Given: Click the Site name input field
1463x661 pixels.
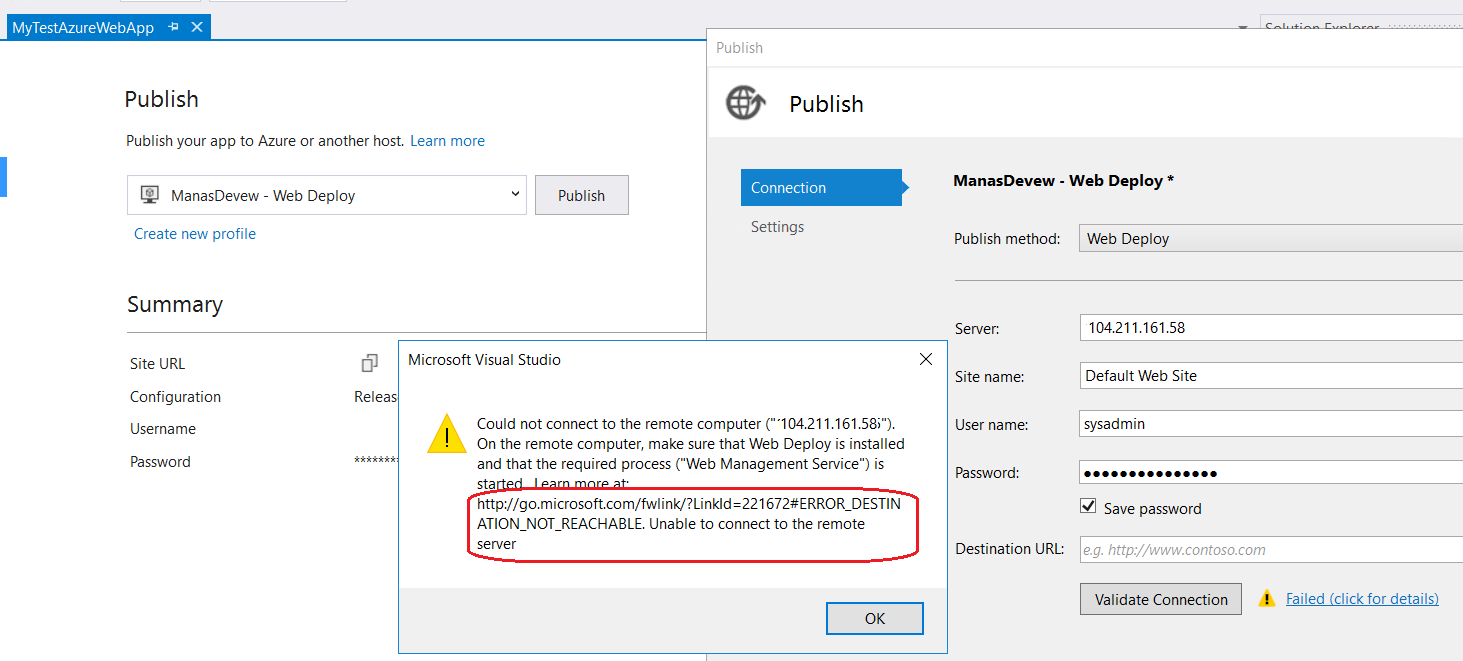Looking at the screenshot, I should click(1271, 376).
